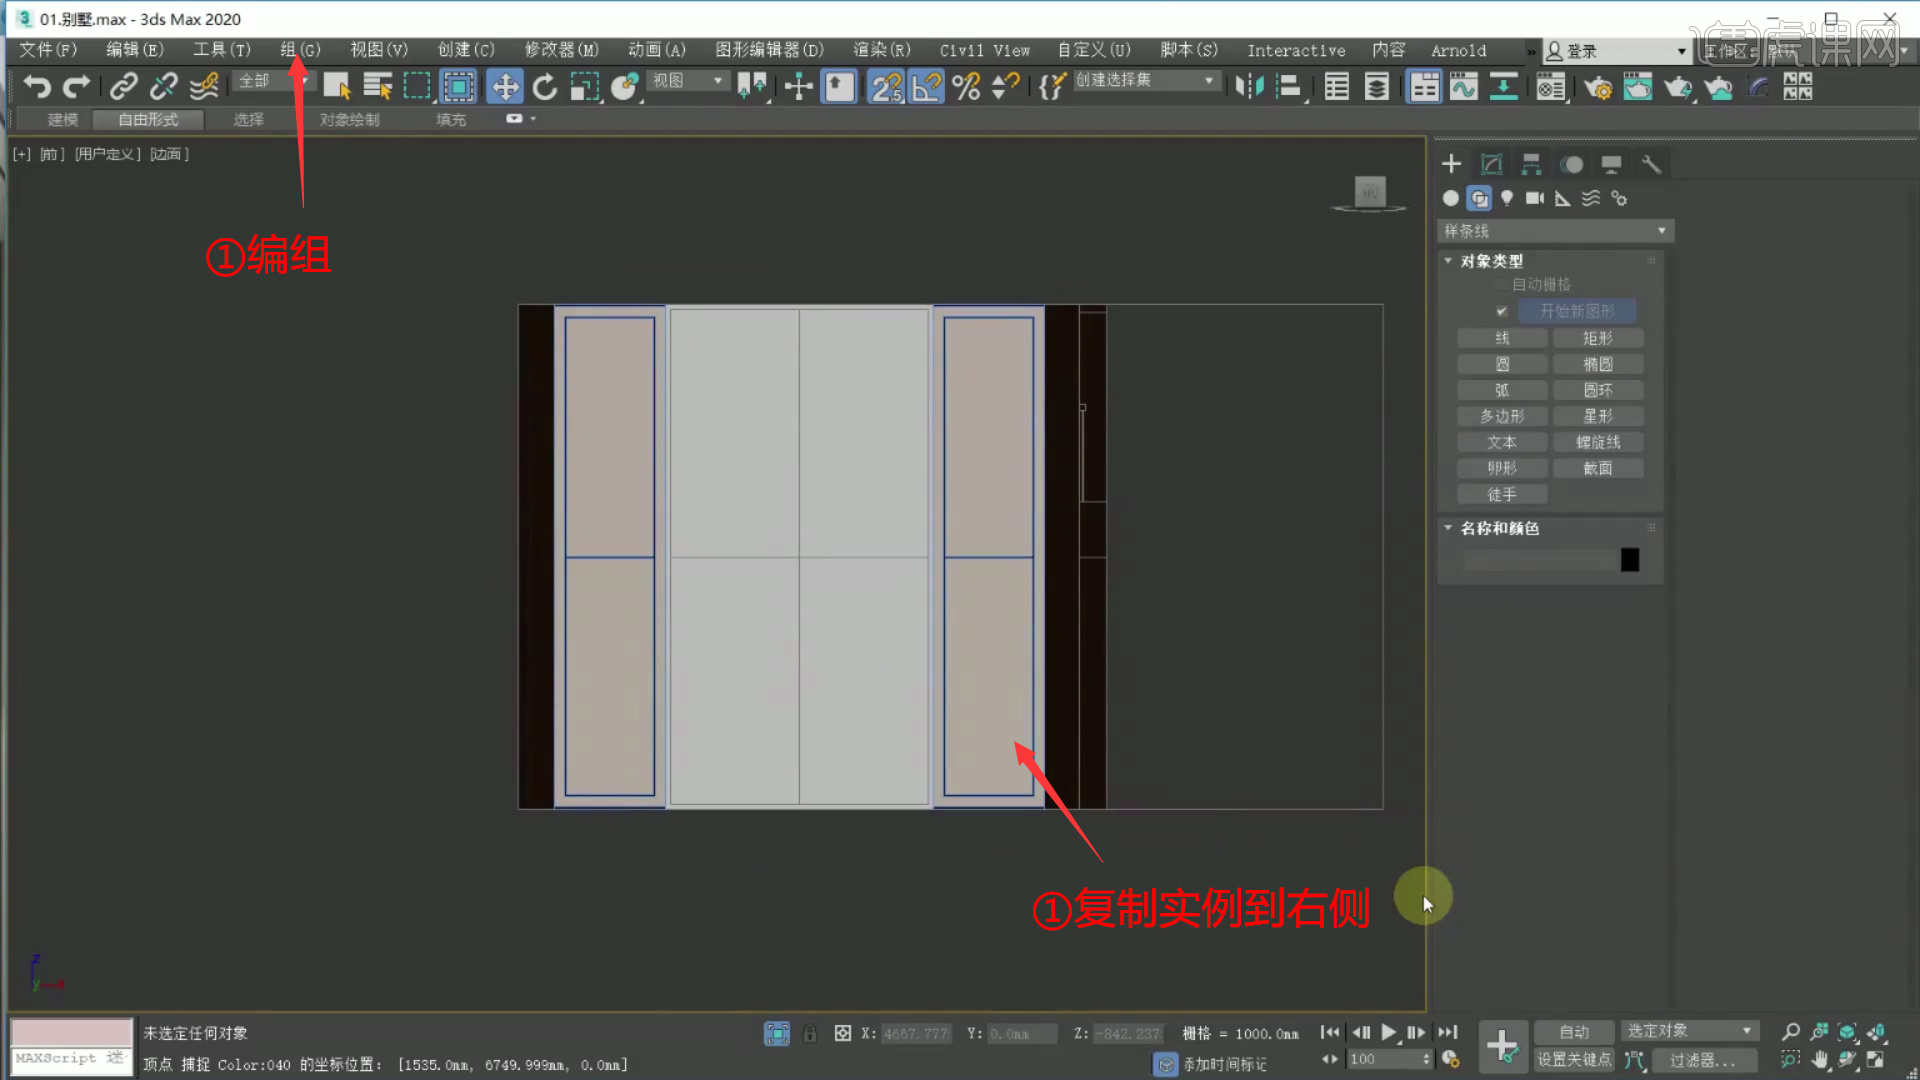Select the Unlink Selection icon

[x=164, y=87]
